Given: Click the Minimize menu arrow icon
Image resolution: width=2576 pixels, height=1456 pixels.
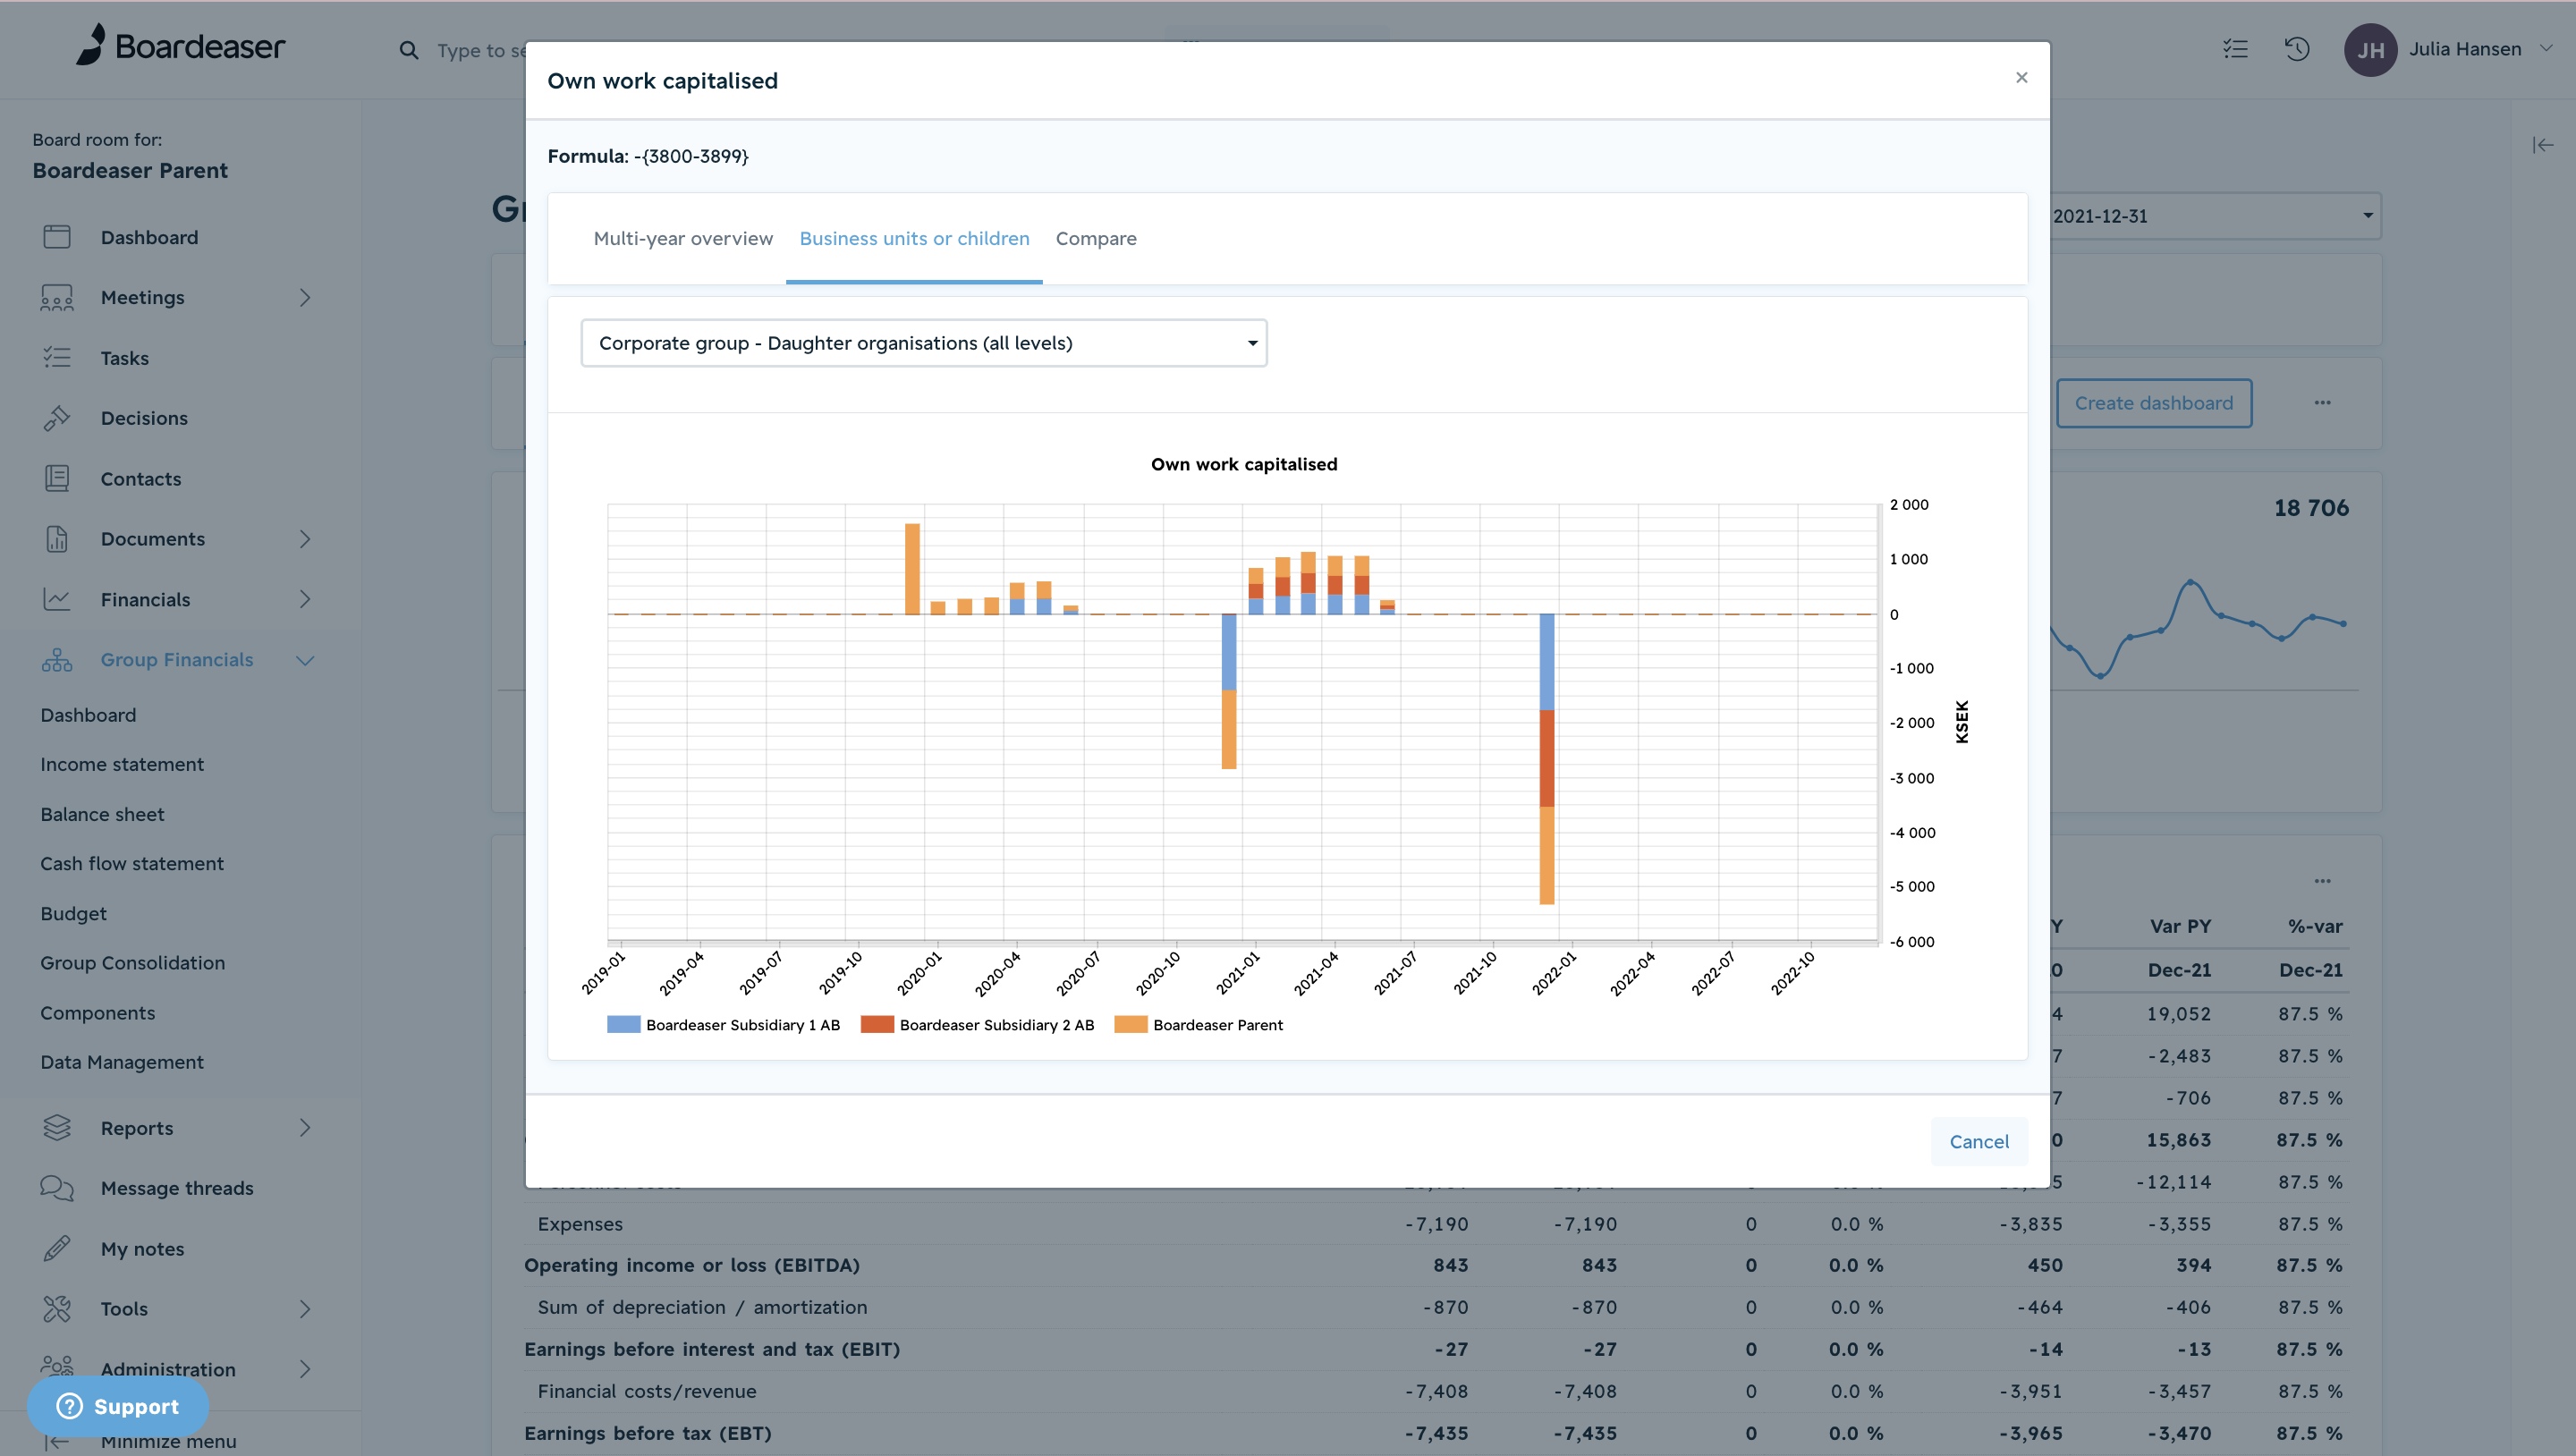Looking at the screenshot, I should 57,1441.
